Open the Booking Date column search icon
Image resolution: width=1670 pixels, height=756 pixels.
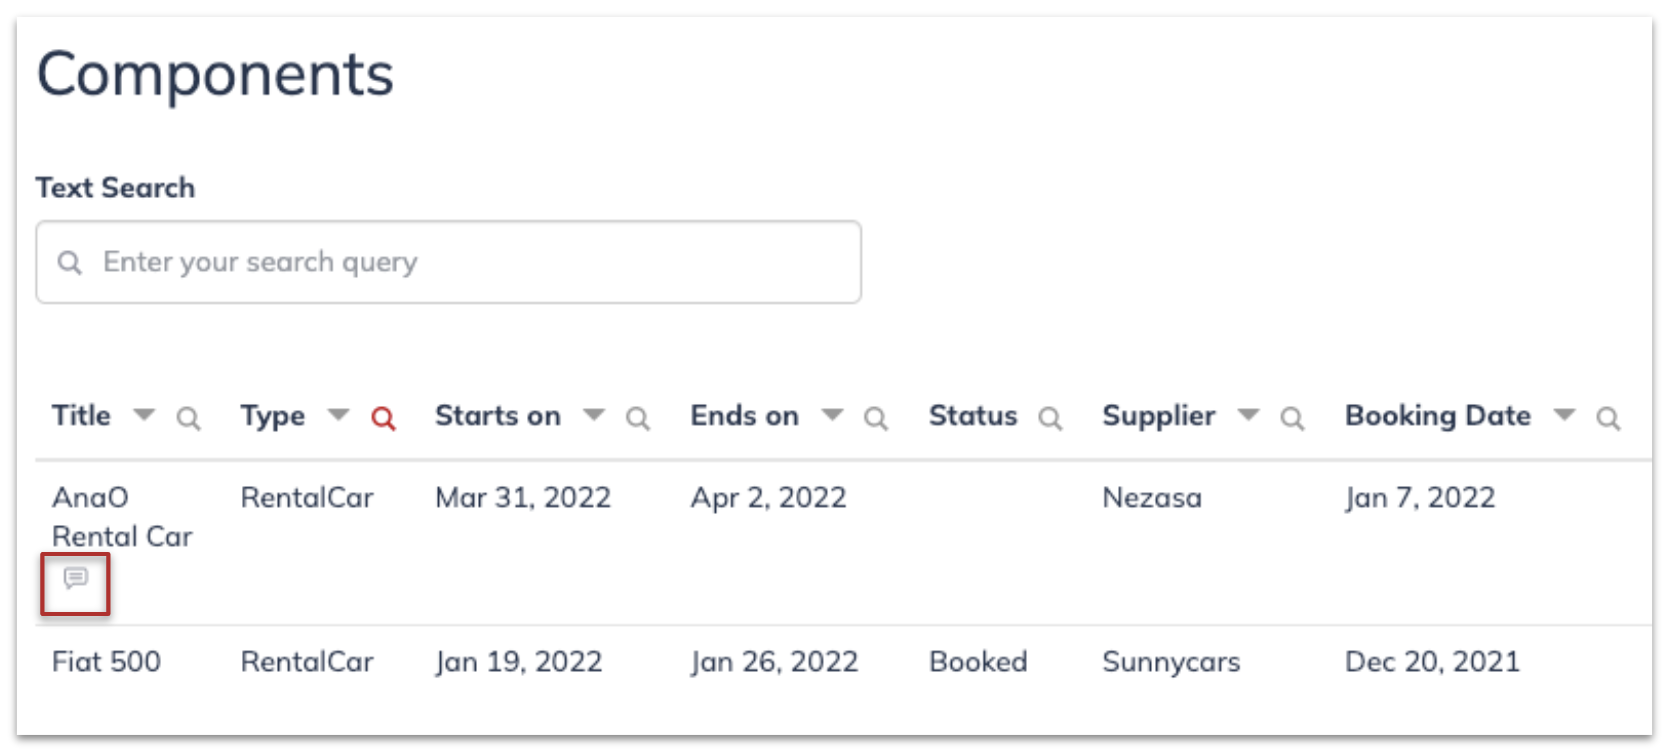tap(1608, 418)
